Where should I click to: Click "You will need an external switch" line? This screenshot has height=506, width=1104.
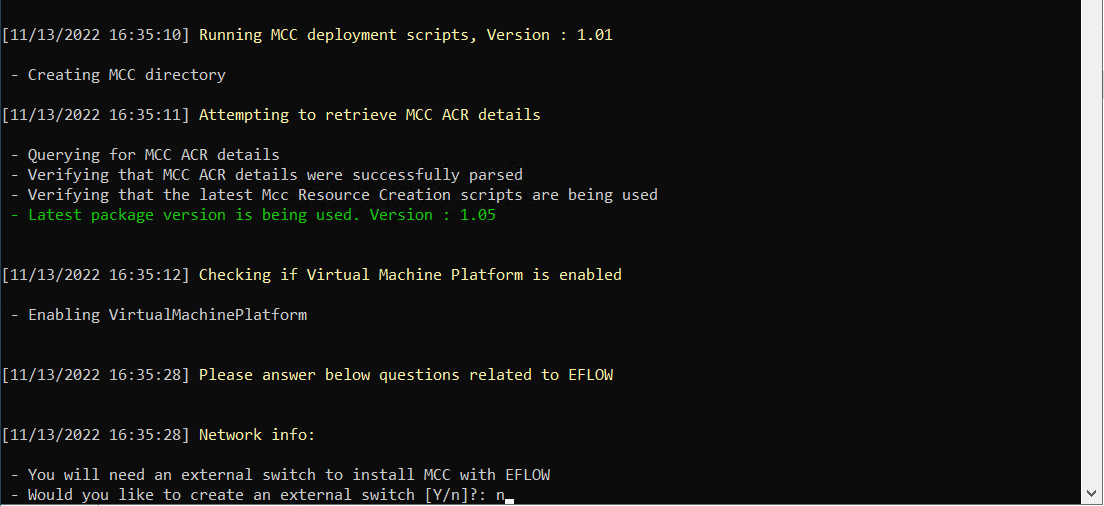288,475
